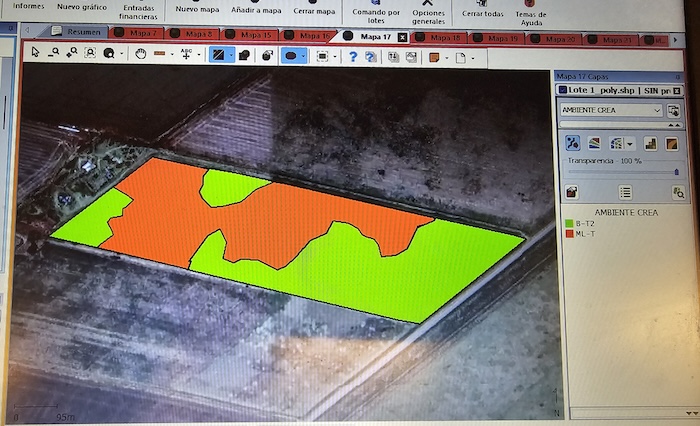Image resolution: width=700 pixels, height=426 pixels.
Task: Click the layer search magnifier icon
Action: [679, 192]
